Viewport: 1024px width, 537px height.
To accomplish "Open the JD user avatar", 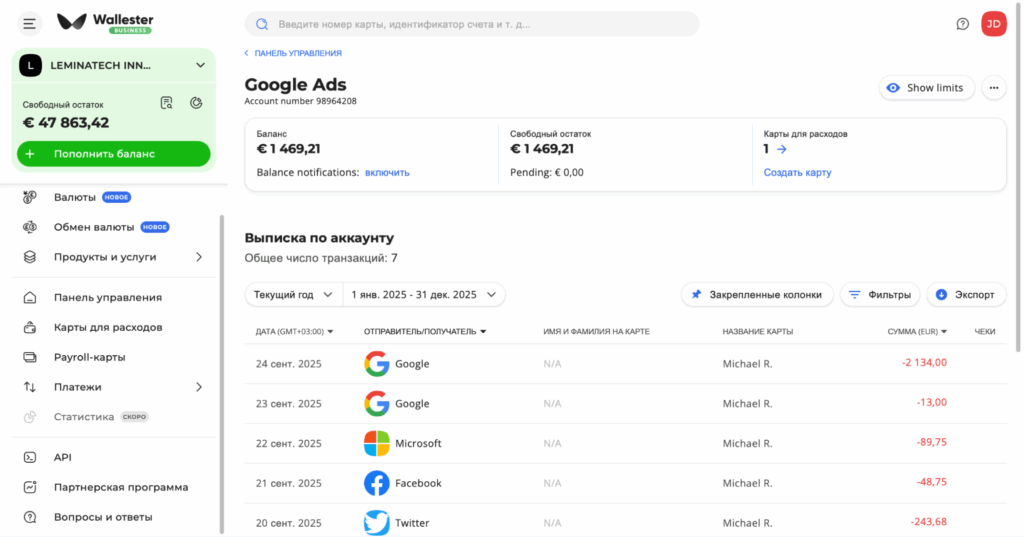I will tap(993, 24).
